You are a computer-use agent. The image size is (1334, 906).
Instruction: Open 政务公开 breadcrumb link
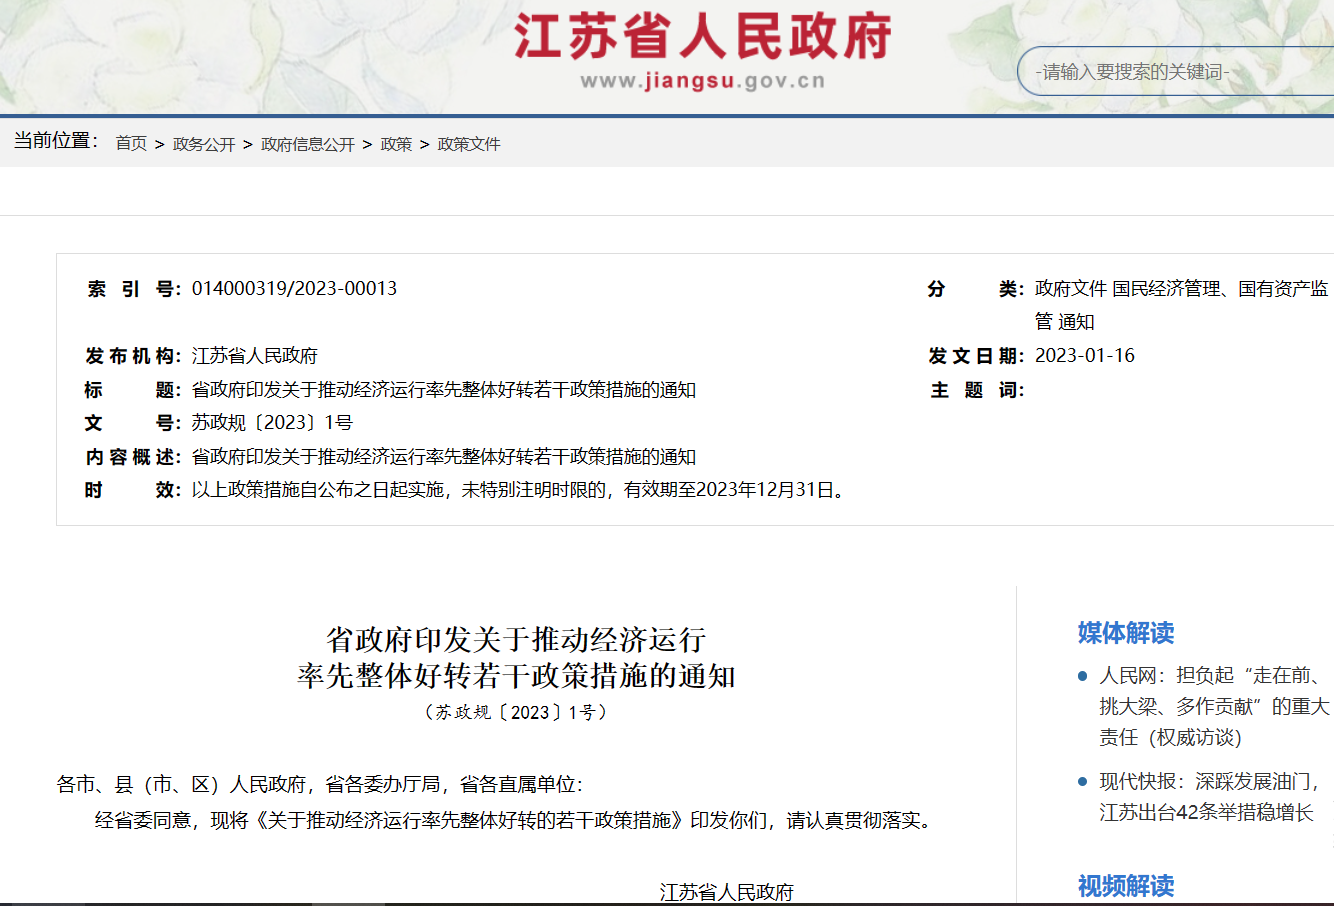204,144
